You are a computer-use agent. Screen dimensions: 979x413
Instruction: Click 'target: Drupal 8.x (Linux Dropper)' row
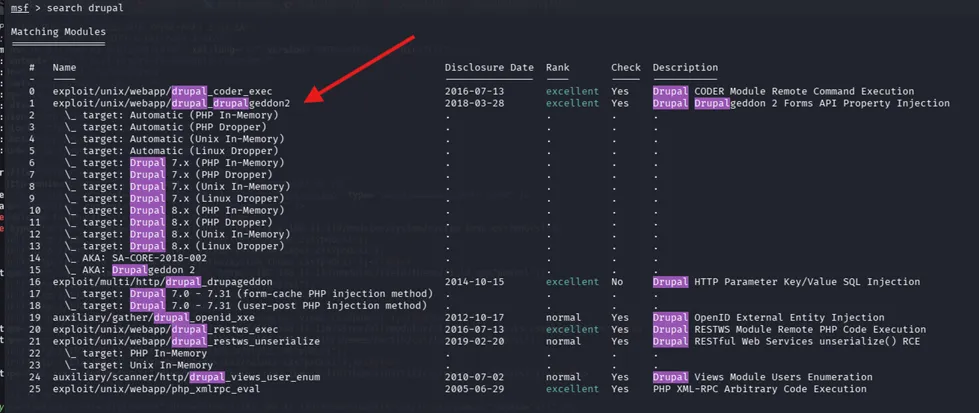click(174, 246)
